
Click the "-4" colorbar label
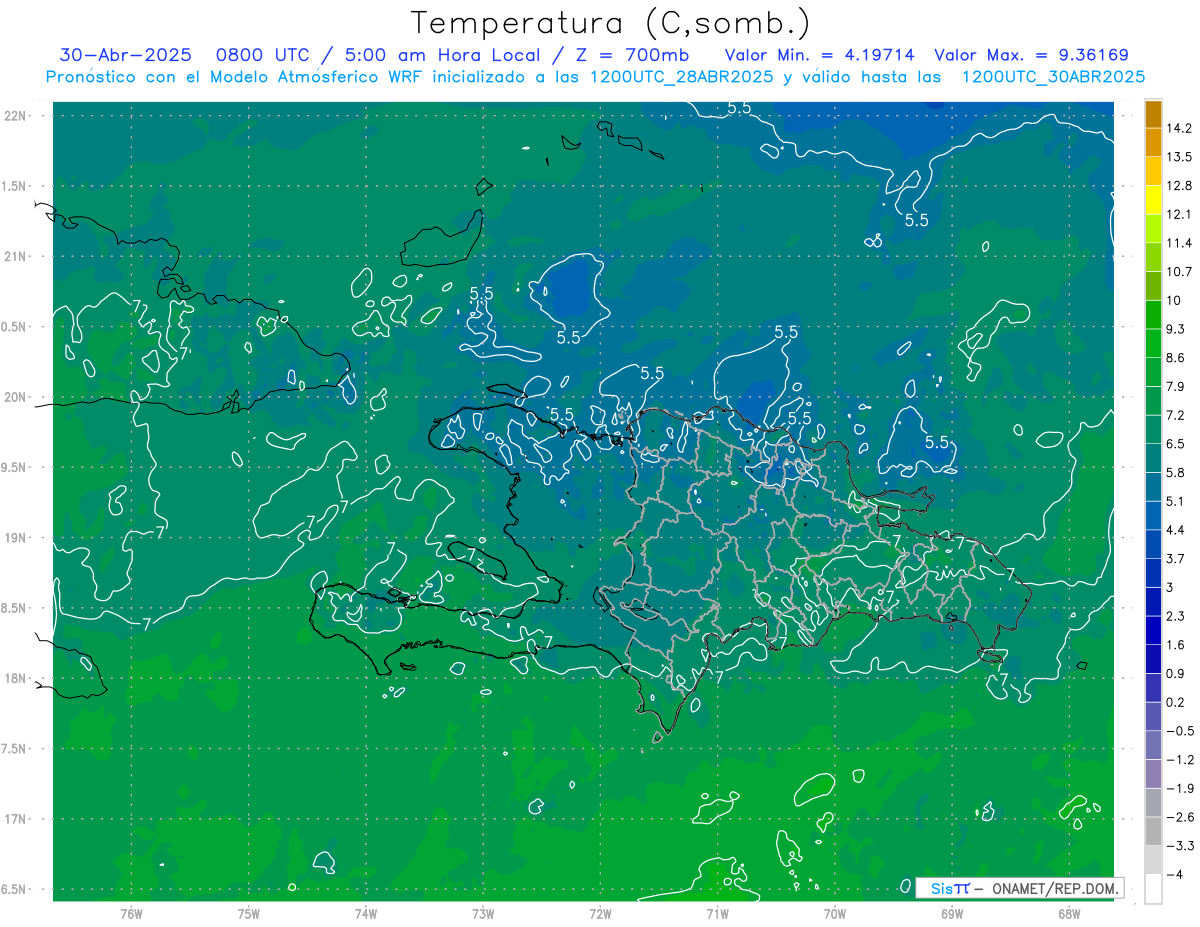(1175, 875)
